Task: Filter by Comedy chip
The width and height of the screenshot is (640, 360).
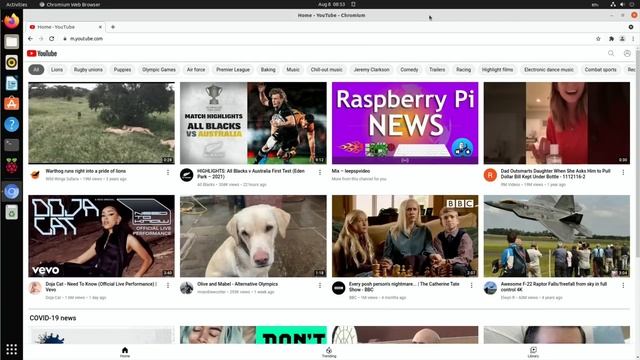Action: [409, 70]
